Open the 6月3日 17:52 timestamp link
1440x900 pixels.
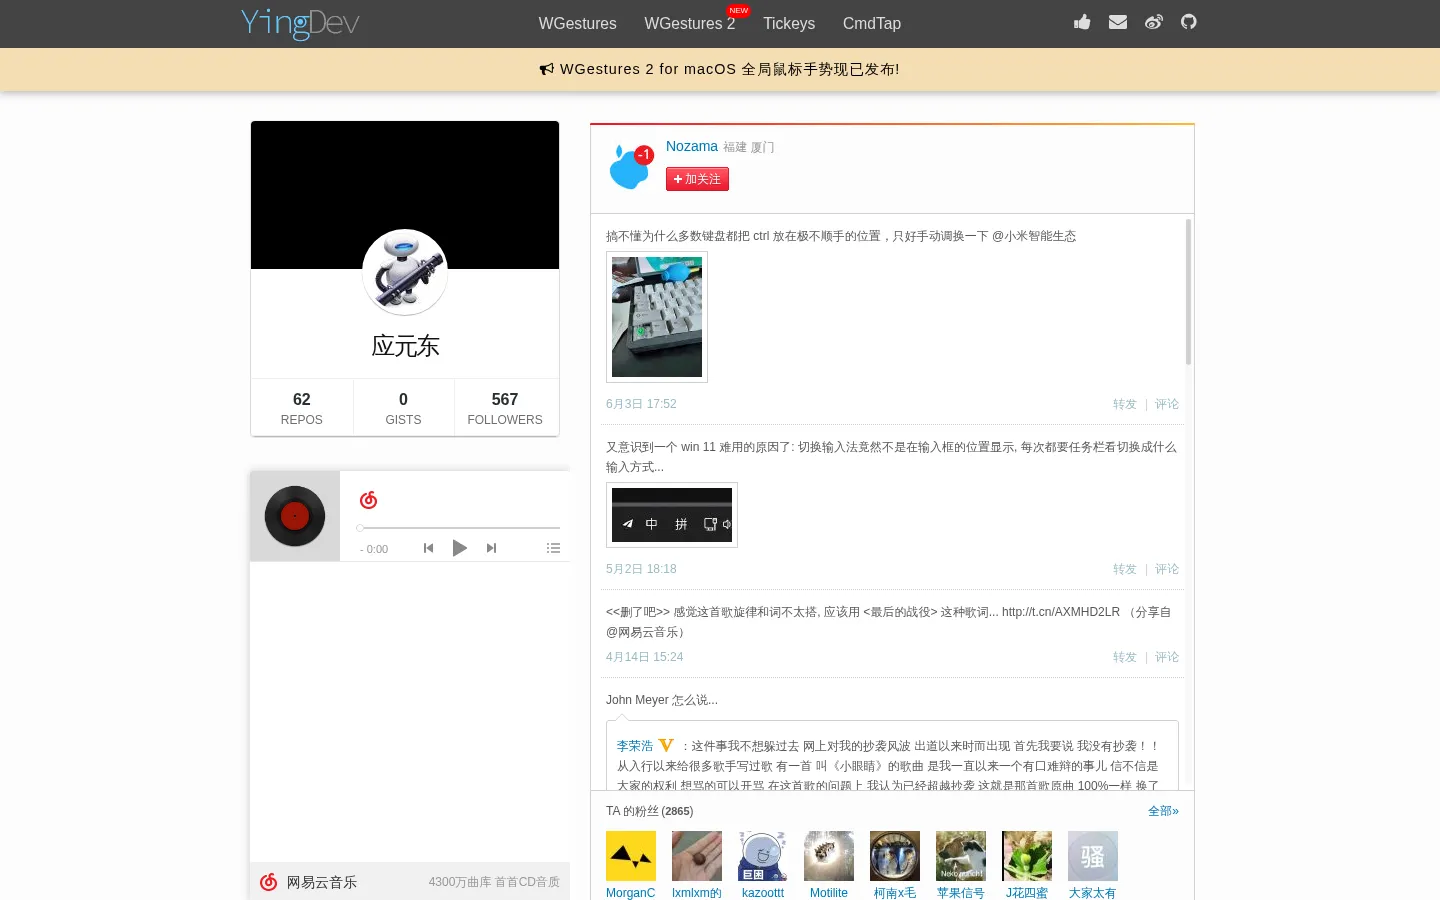click(641, 404)
